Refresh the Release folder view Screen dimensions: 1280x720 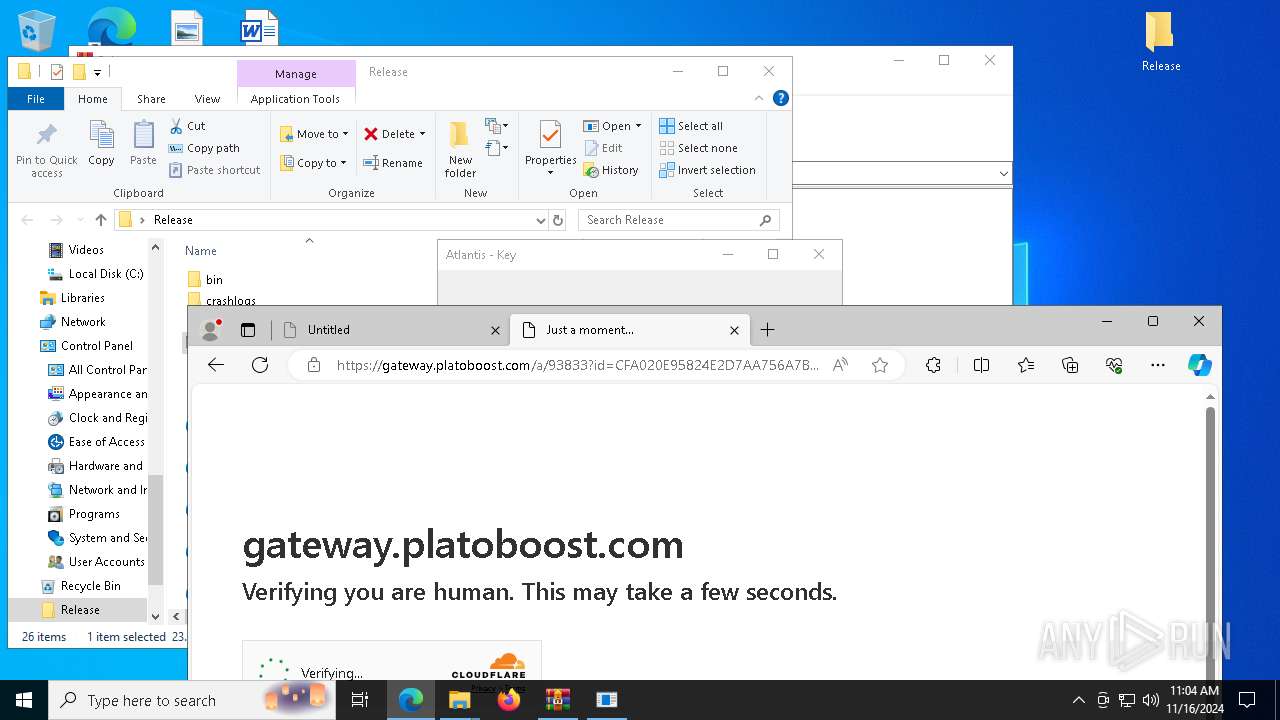coord(558,220)
